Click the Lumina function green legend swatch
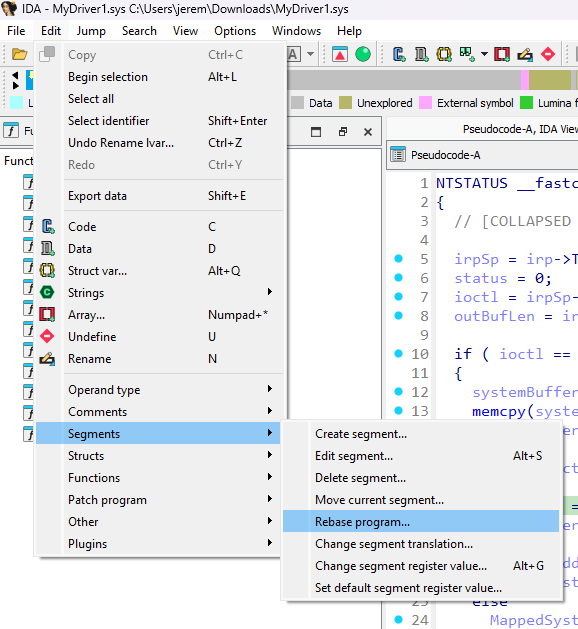This screenshot has width=578, height=629. click(526, 103)
